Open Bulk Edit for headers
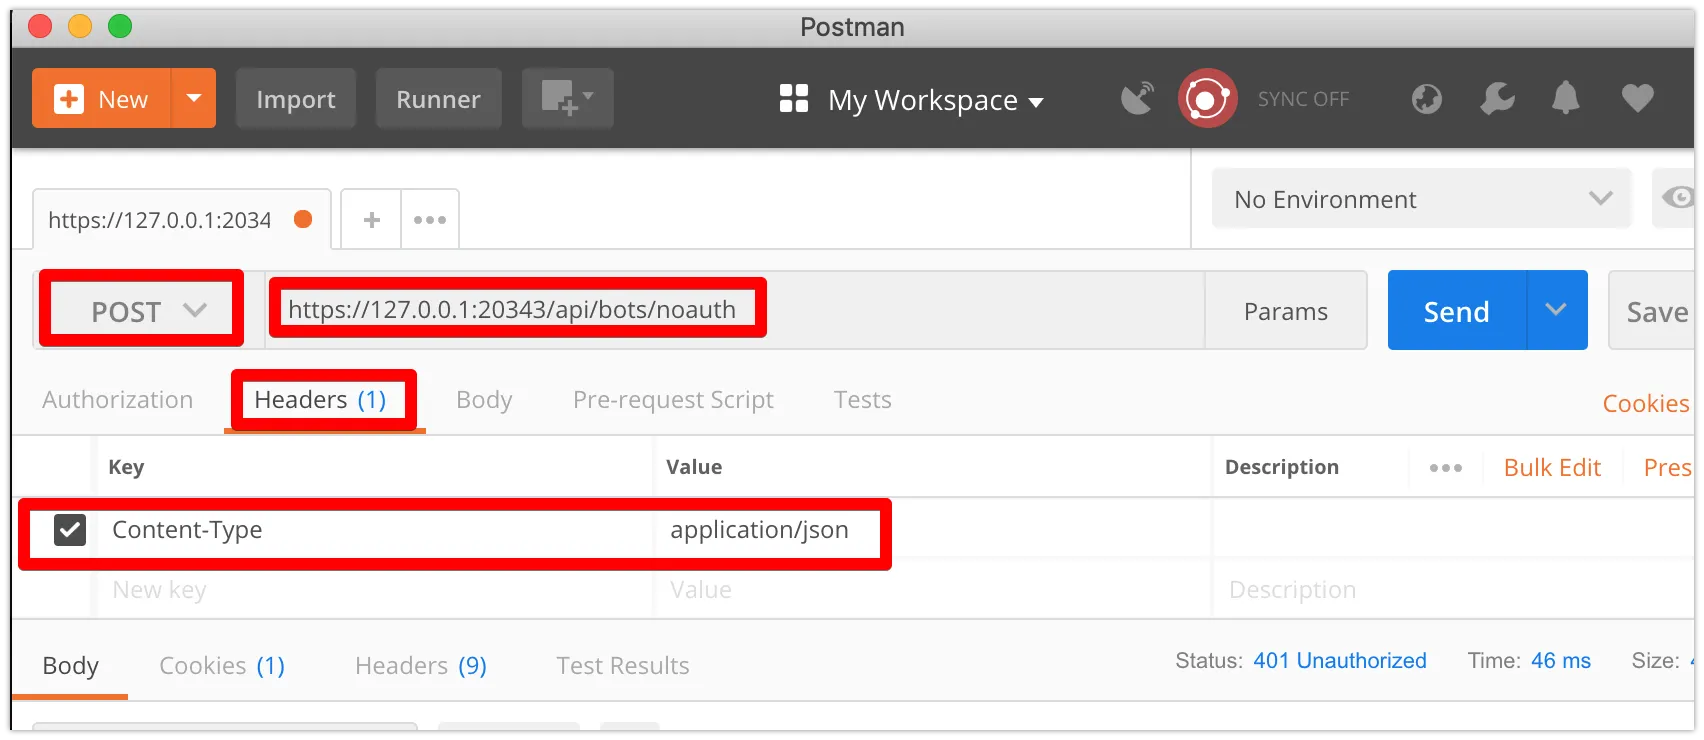 [x=1552, y=467]
